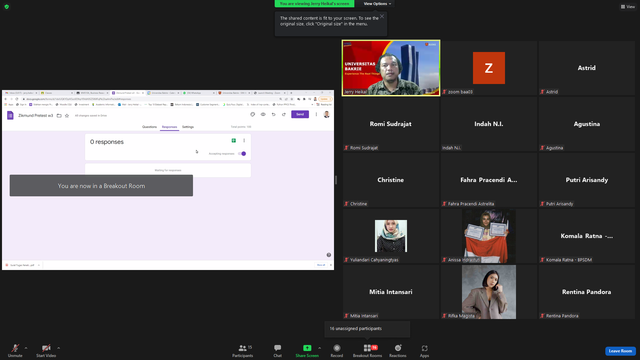Click the Google account avatar in Forms
Screen dimensions: 640x360
click(327, 114)
